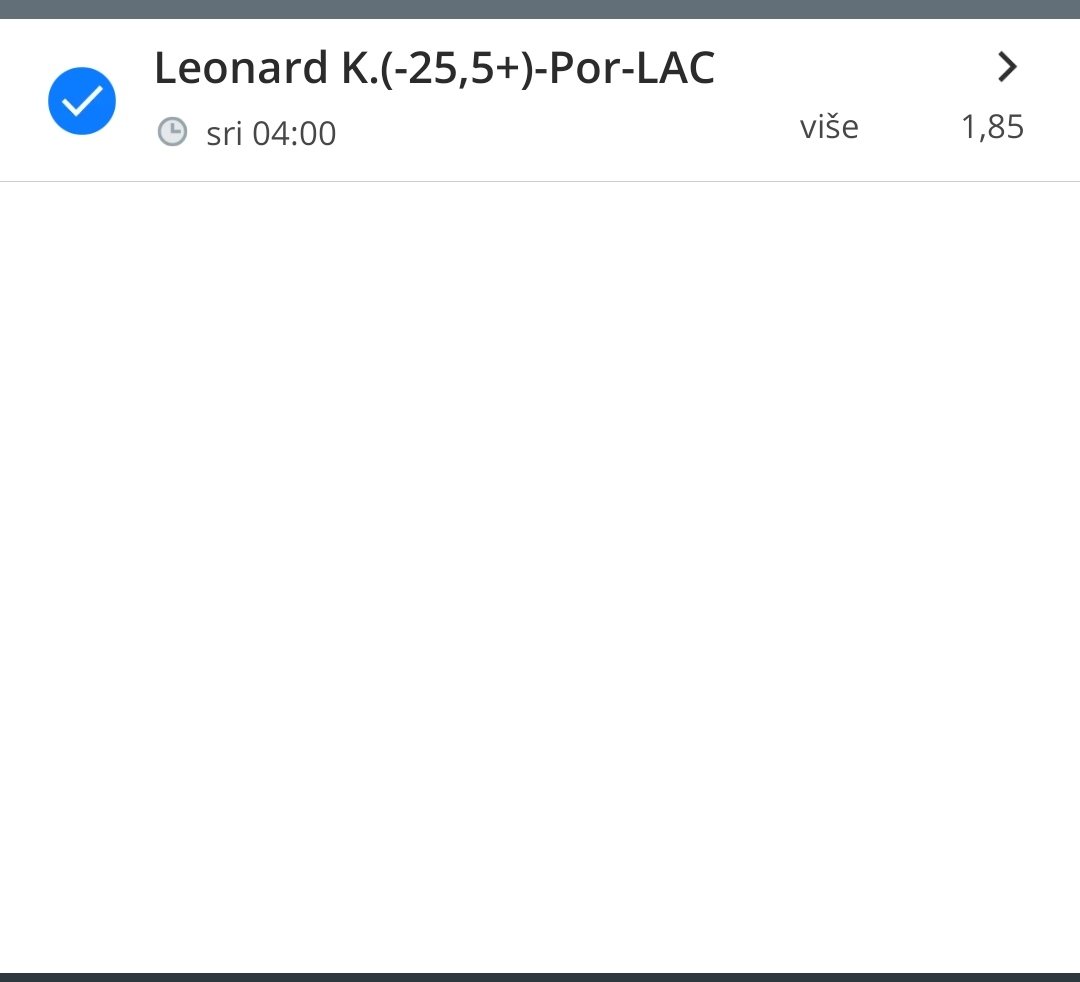Open bet details with the right chevron
This screenshot has height=982, width=1080.
point(1007,67)
